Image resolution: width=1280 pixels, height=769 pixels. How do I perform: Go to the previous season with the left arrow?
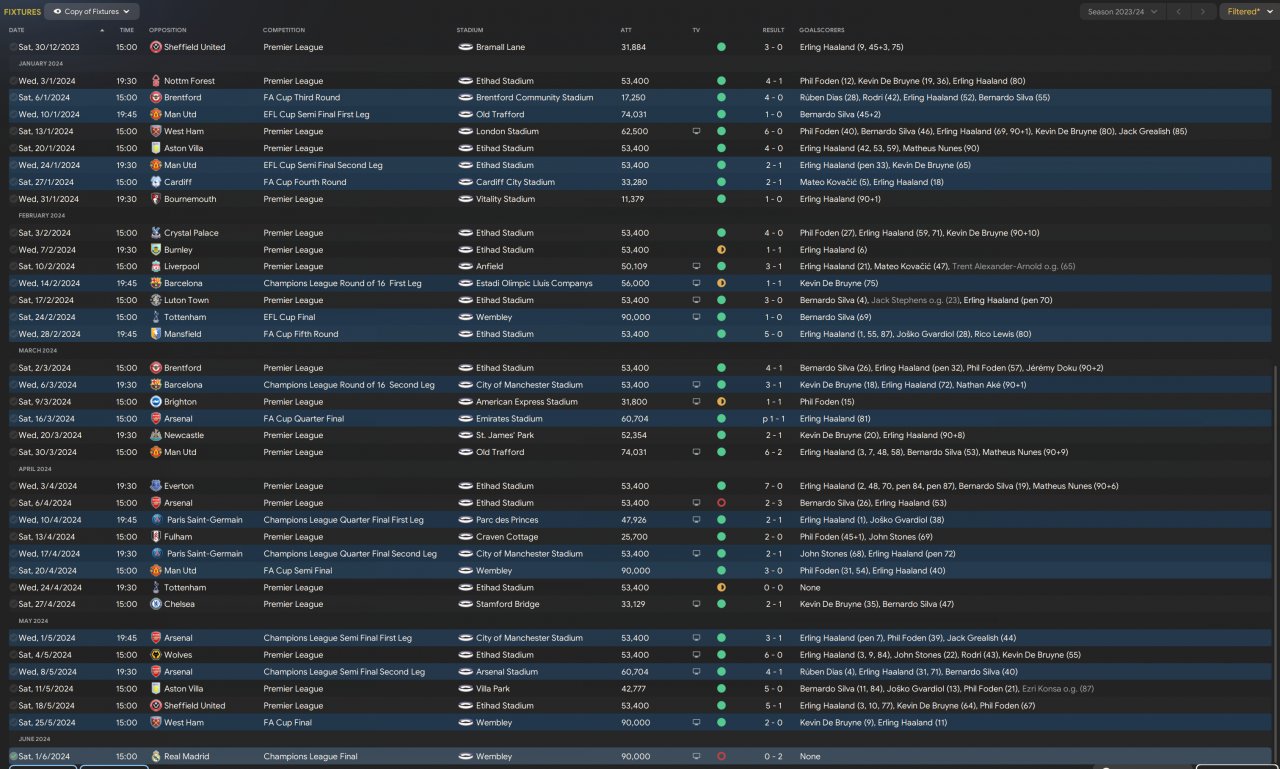click(x=1179, y=12)
